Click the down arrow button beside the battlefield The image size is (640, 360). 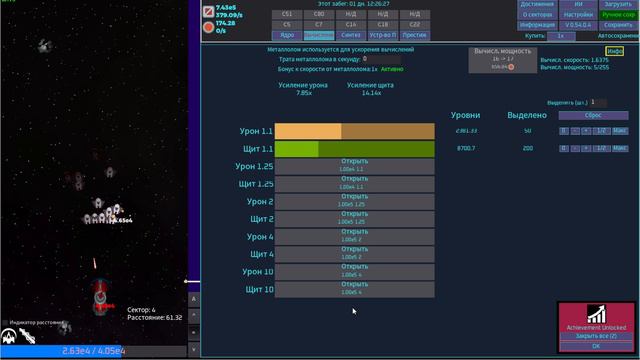(194, 349)
